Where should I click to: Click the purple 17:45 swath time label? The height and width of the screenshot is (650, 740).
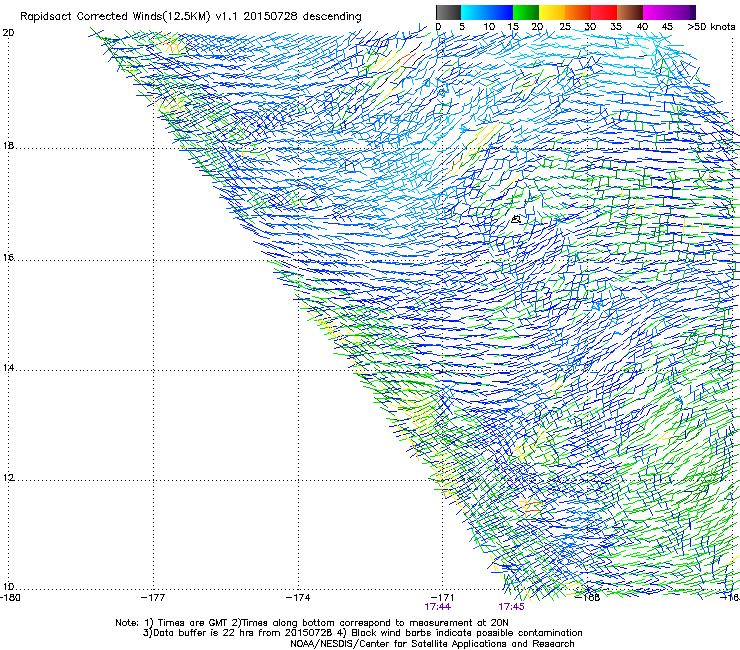click(511, 607)
